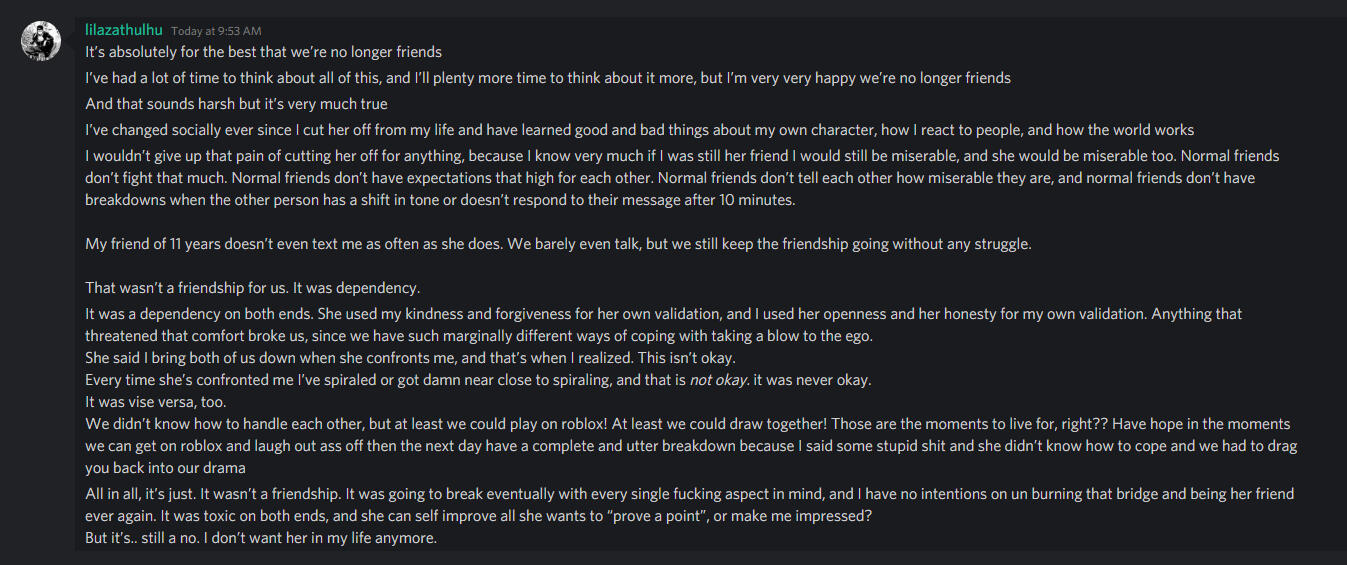Click the "Today at 9:53 AM" timestamp

216,31
